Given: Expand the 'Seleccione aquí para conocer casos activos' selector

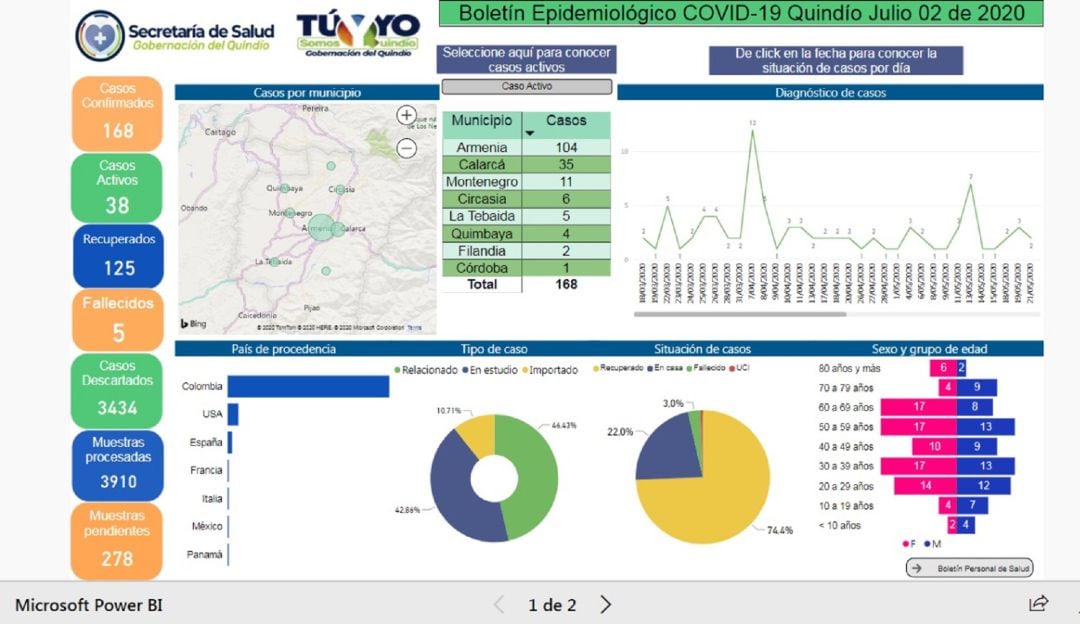Looking at the screenshot, I should 524,59.
